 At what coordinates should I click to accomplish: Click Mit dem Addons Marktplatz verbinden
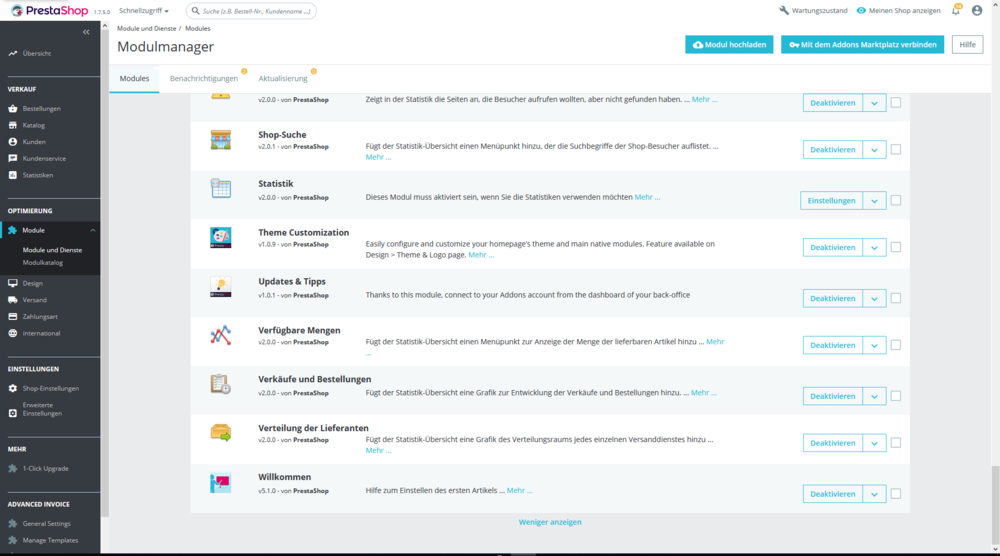click(862, 45)
